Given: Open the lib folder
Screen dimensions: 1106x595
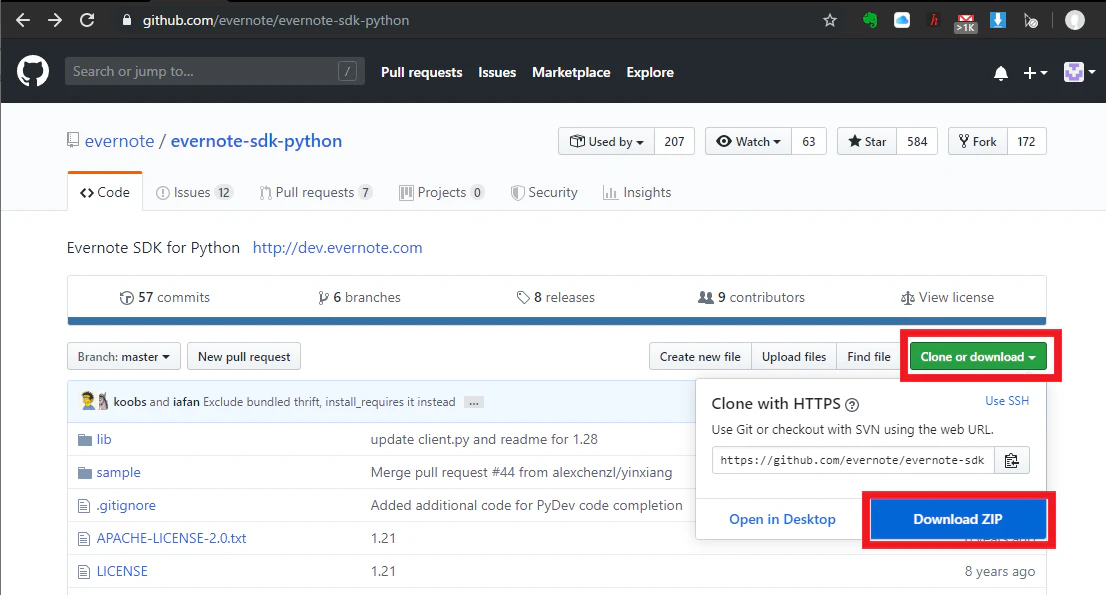Looking at the screenshot, I should point(104,439).
